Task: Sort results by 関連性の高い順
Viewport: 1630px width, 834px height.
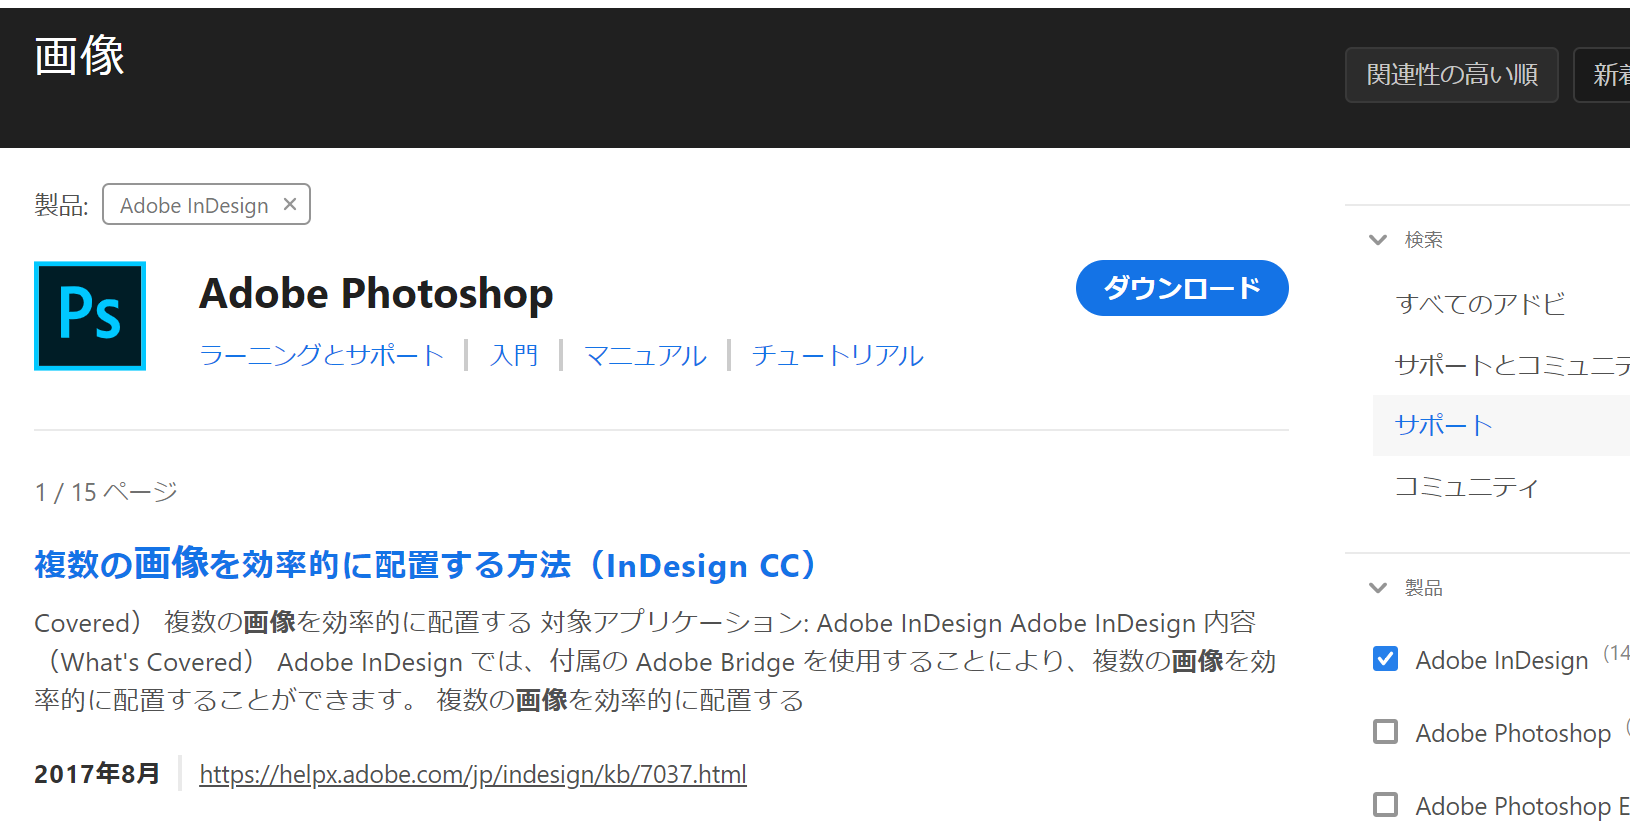Action: (x=1451, y=75)
